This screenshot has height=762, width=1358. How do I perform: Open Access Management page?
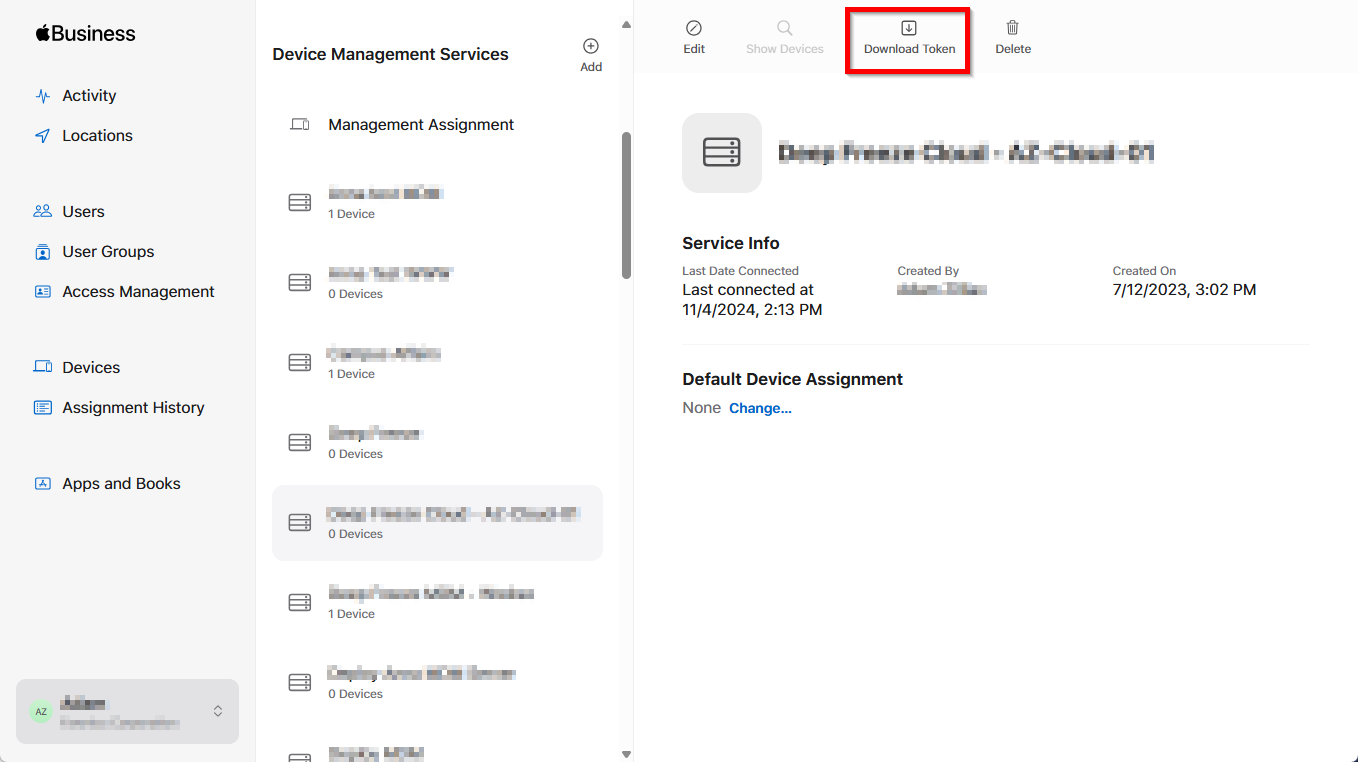pos(125,292)
